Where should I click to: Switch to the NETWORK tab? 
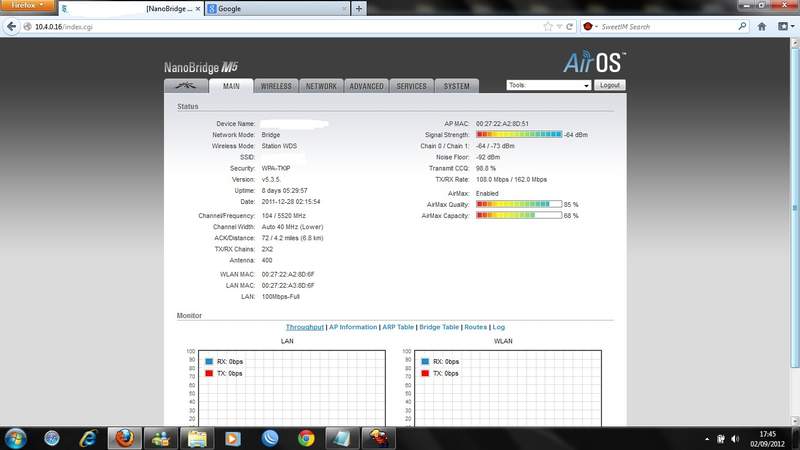tap(321, 86)
